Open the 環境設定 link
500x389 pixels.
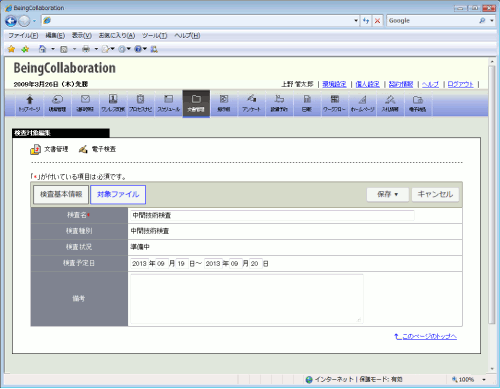pos(334,84)
